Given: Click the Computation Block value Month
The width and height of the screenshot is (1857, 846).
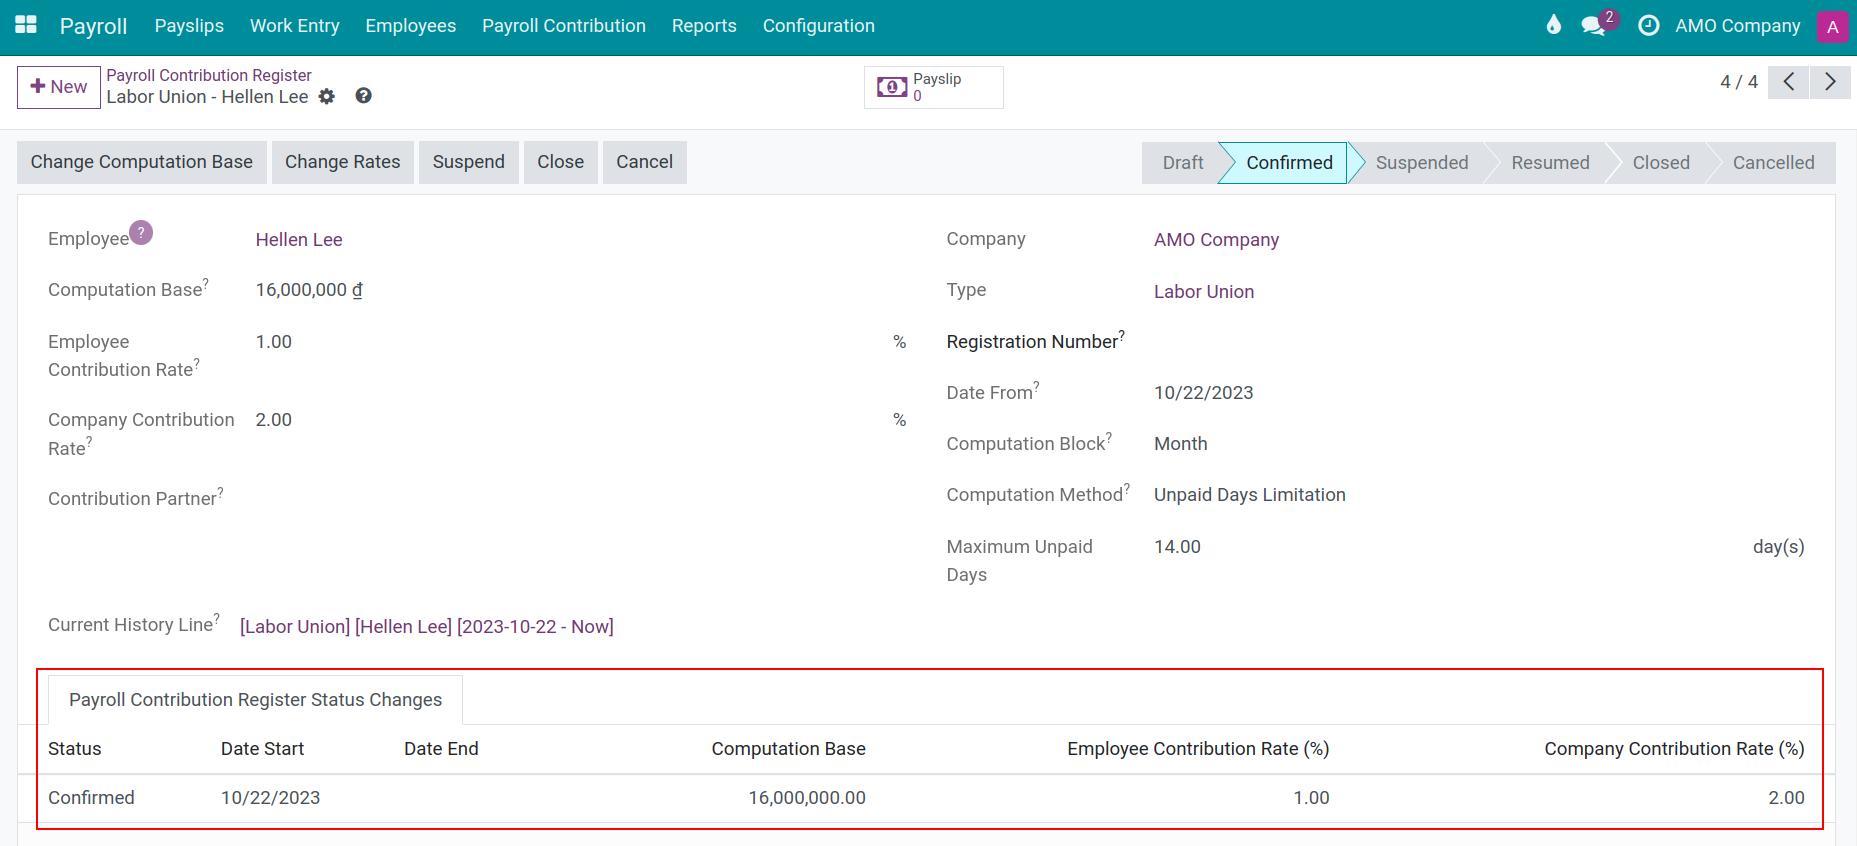Looking at the screenshot, I should [1181, 444].
